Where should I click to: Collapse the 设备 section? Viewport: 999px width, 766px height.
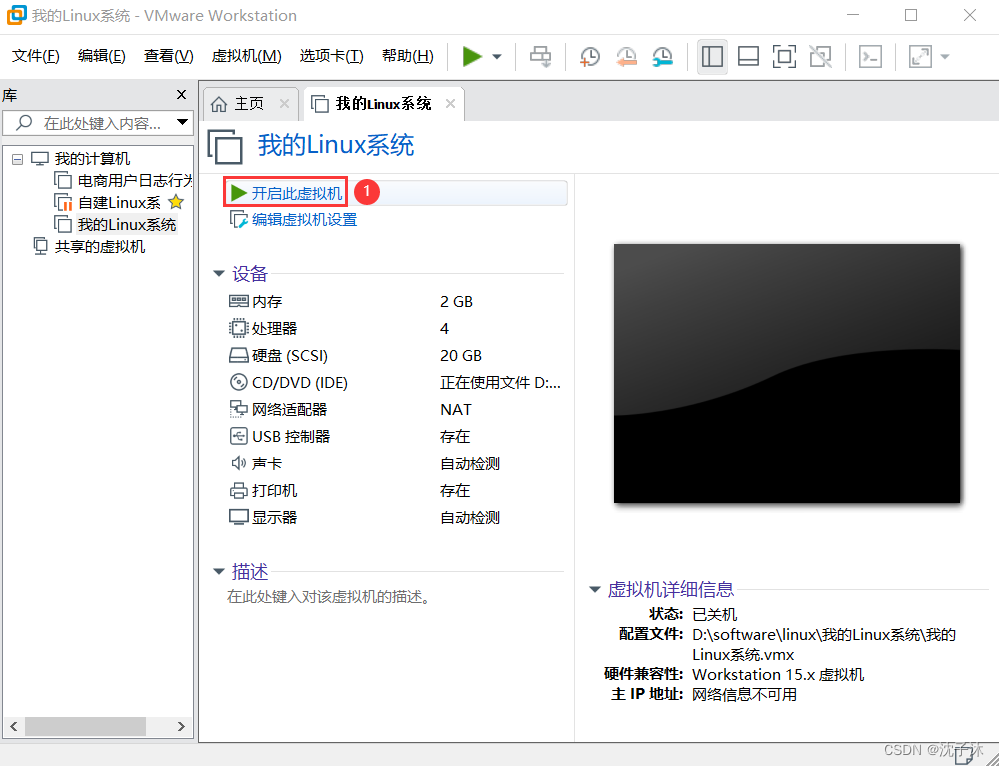point(219,273)
